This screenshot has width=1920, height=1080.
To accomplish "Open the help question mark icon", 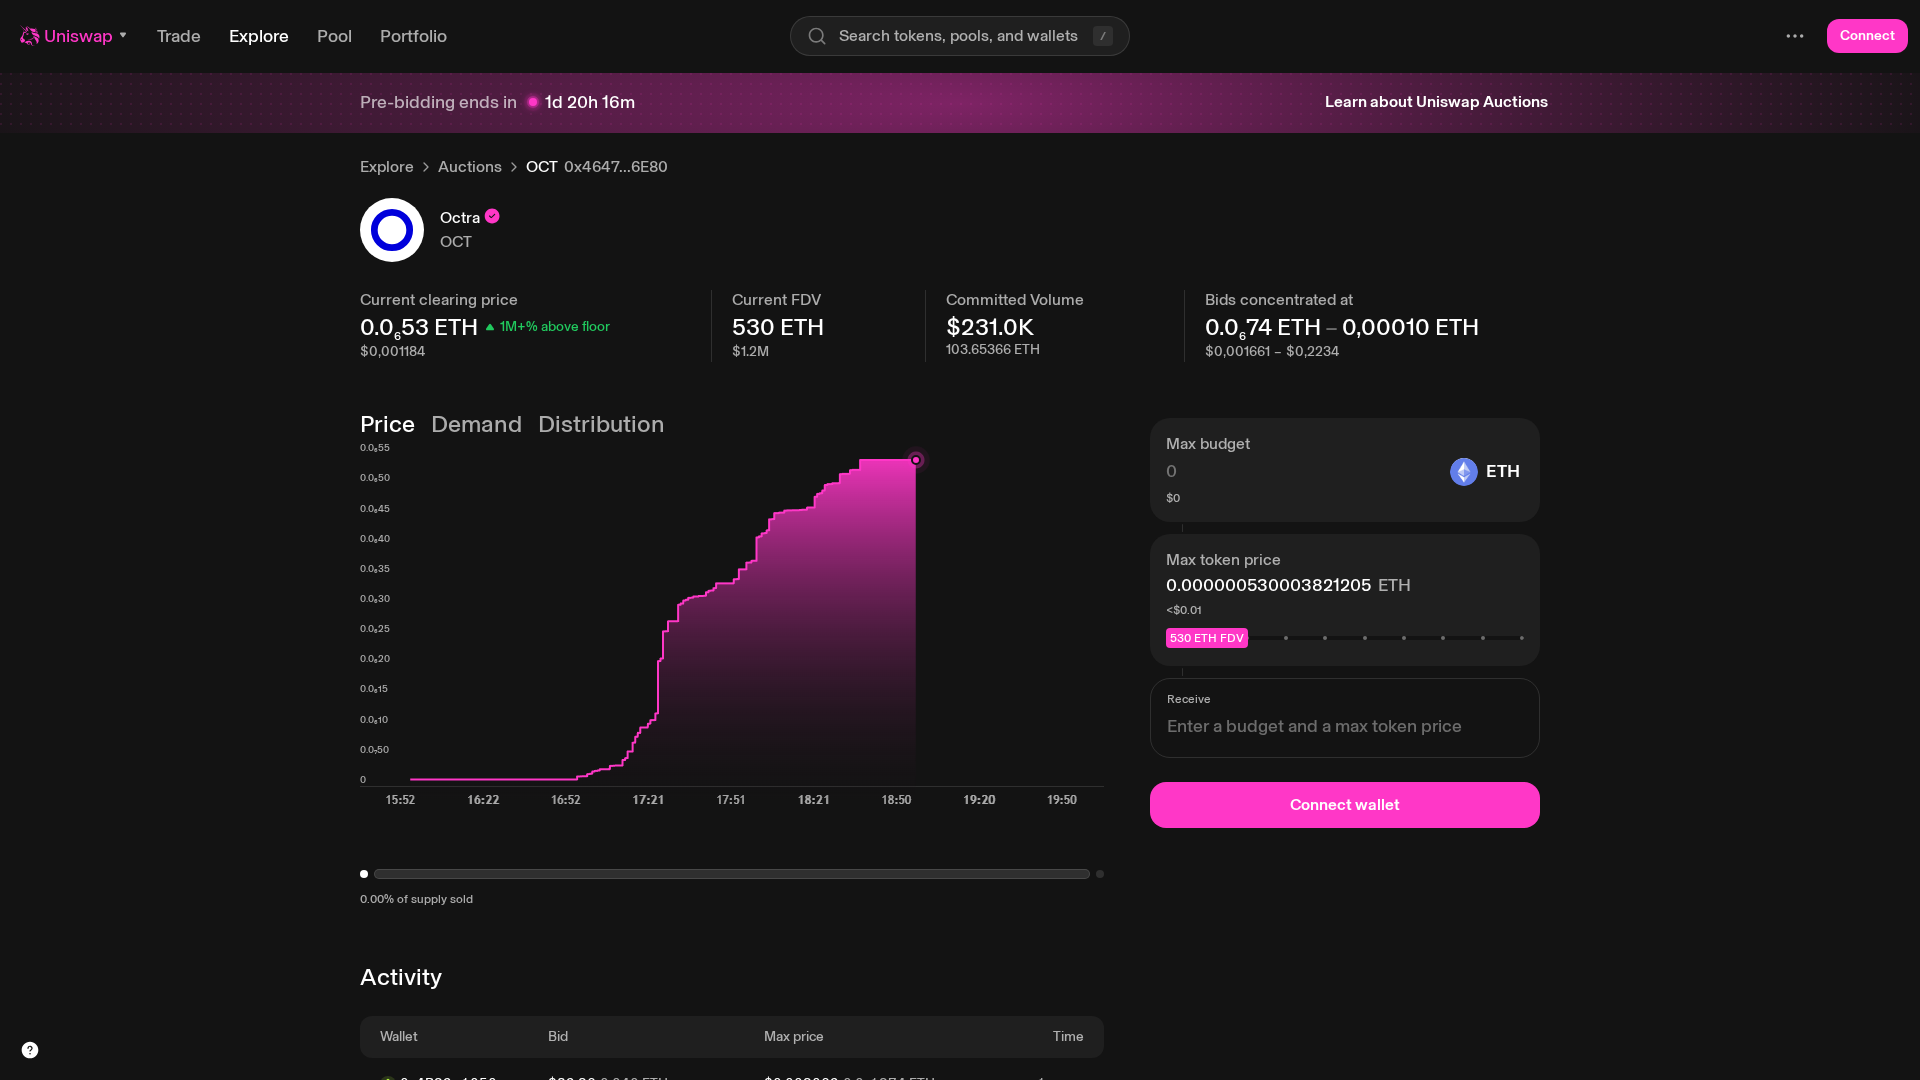I will (x=30, y=1050).
